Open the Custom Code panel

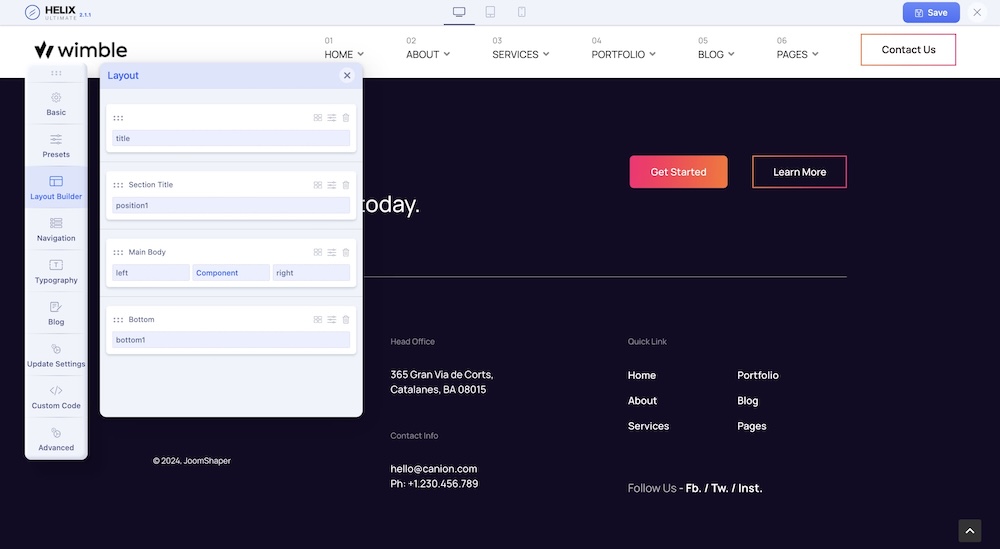[56, 397]
